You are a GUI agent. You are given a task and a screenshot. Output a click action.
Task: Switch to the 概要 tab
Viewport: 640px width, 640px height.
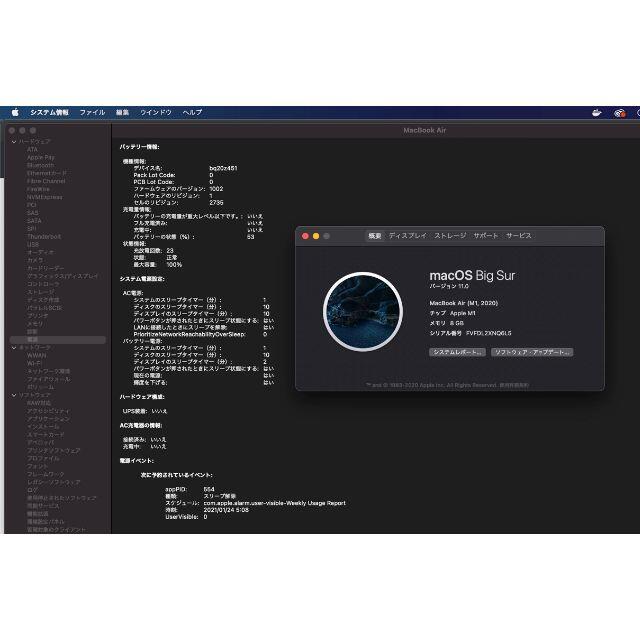(375, 236)
